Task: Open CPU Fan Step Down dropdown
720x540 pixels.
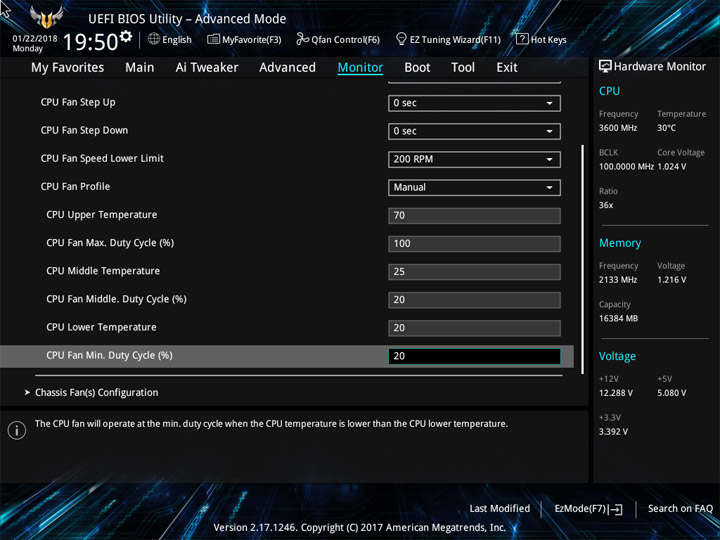Action: tap(474, 131)
